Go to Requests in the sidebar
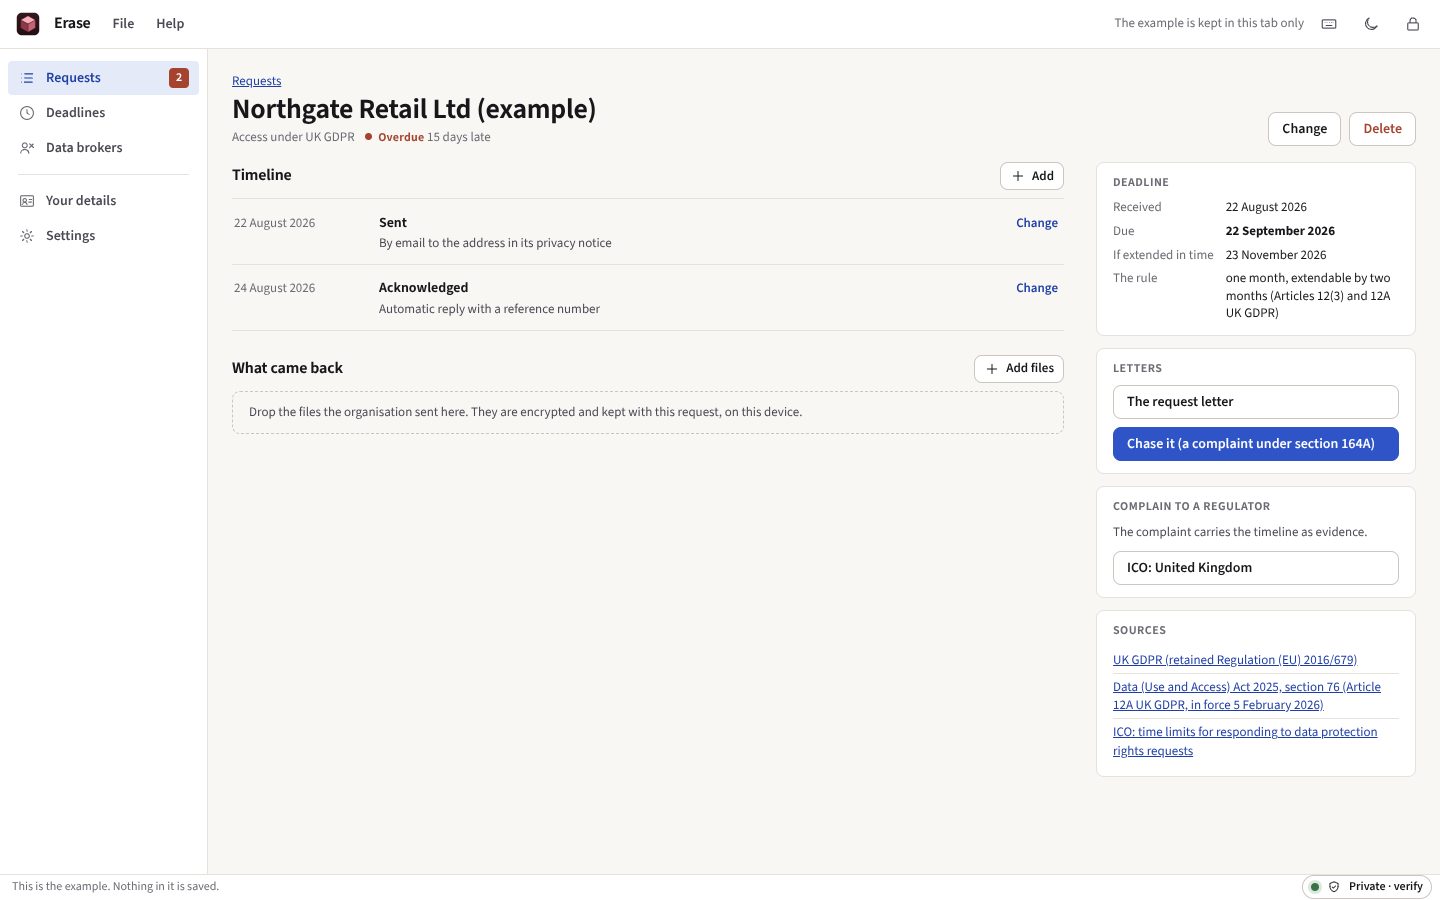 (103, 78)
